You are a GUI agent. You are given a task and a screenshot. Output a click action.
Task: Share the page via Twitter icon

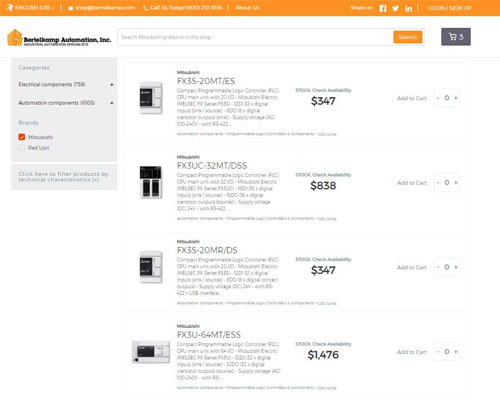click(395, 8)
